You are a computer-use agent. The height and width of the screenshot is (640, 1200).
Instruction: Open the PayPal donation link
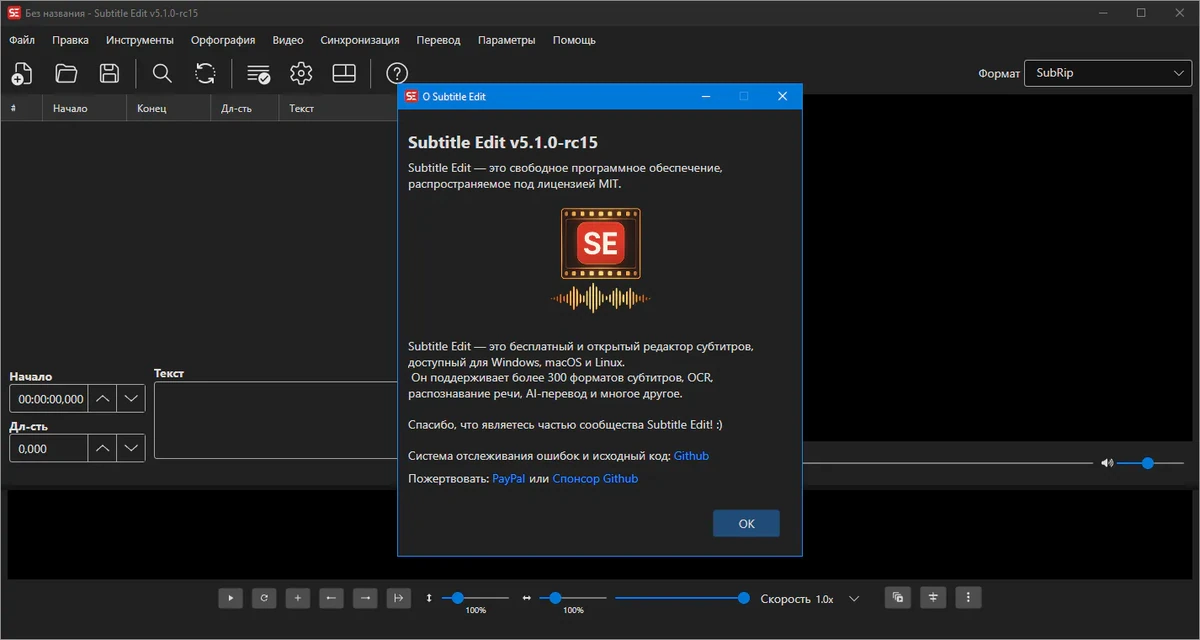(x=508, y=479)
